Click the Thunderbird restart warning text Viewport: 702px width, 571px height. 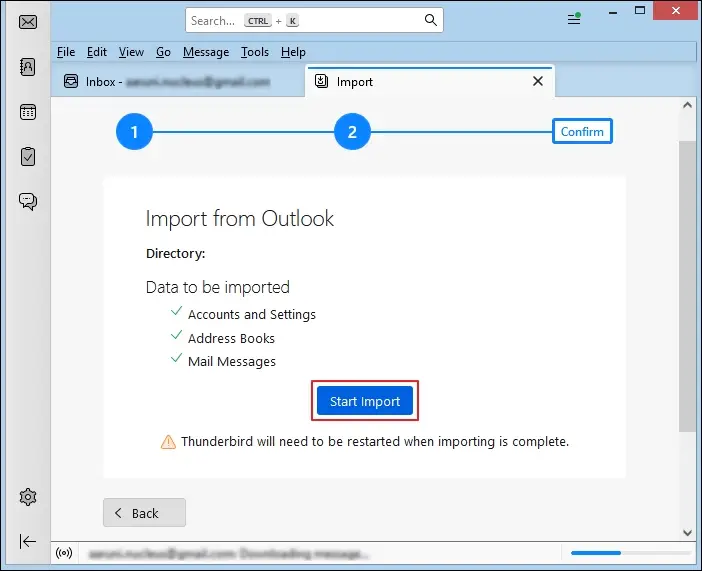click(375, 442)
